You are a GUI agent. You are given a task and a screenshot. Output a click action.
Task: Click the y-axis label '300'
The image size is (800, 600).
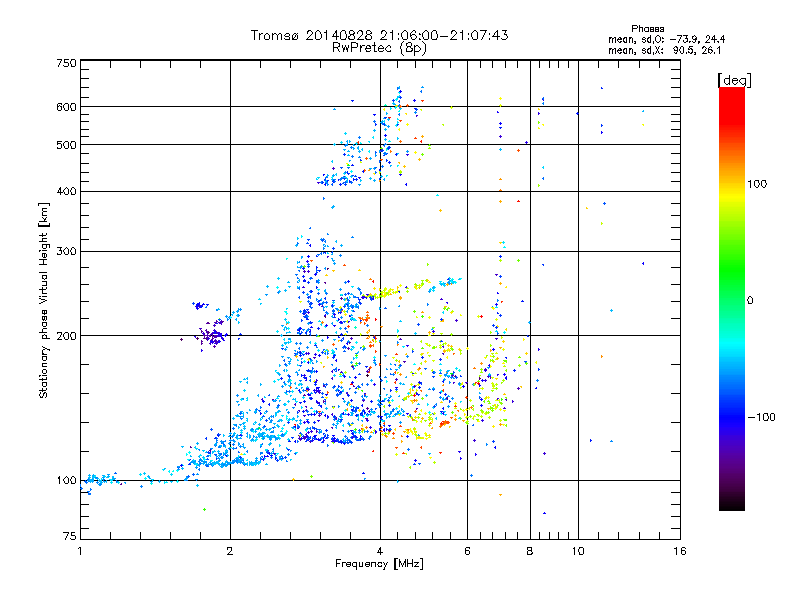tap(66, 252)
